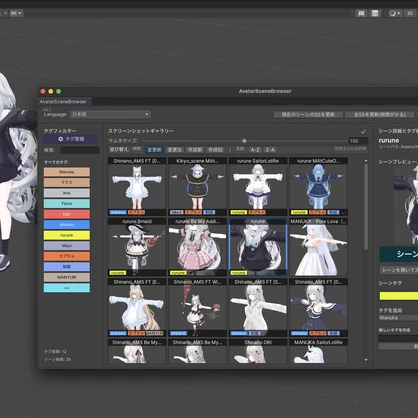Image resolution: width=418 pixels, height=418 pixels.
Task: Filter by the Fiona tag
Action: pos(67,203)
